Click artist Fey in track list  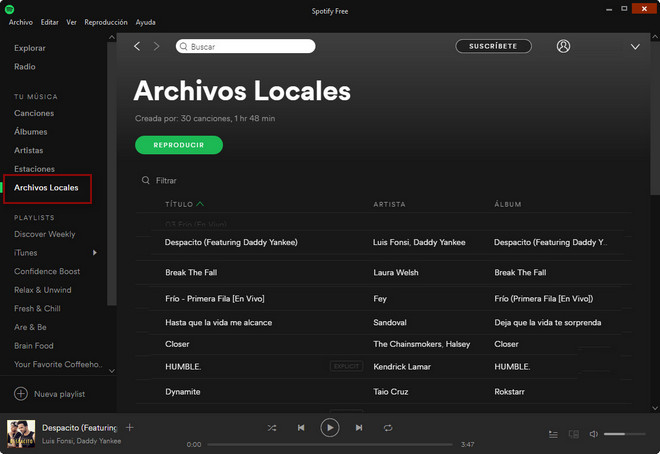point(380,299)
